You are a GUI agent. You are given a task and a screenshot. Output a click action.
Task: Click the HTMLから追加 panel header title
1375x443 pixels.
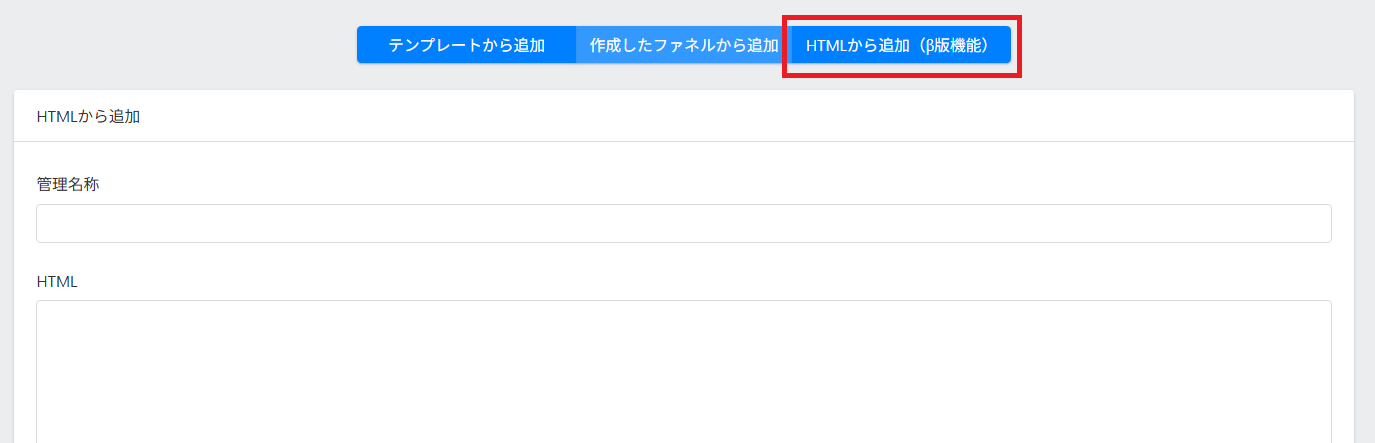point(88,116)
